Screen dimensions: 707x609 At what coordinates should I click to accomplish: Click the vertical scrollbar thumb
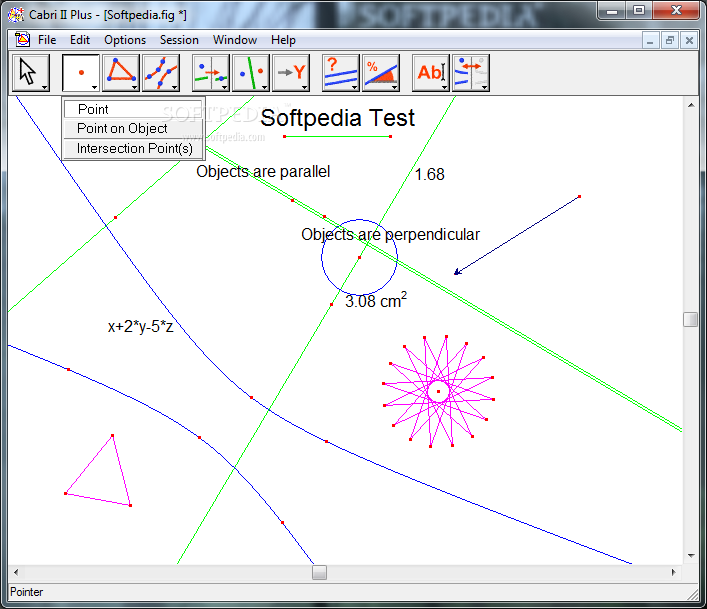coord(690,319)
